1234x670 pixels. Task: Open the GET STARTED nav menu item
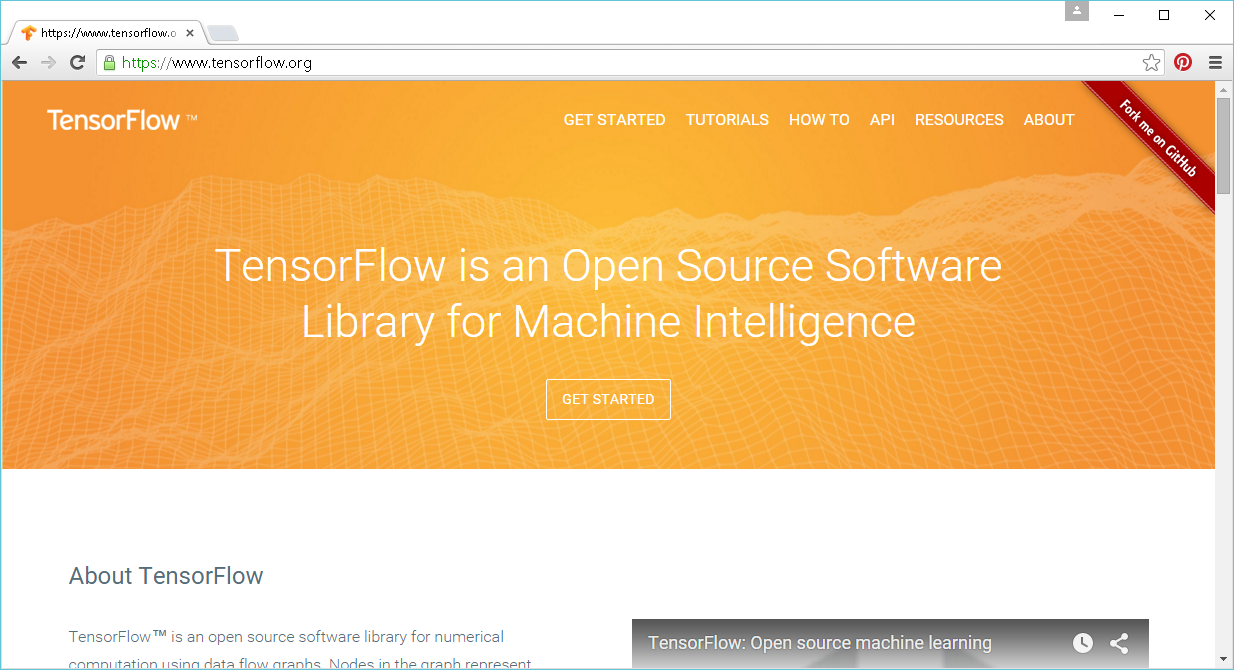point(614,120)
